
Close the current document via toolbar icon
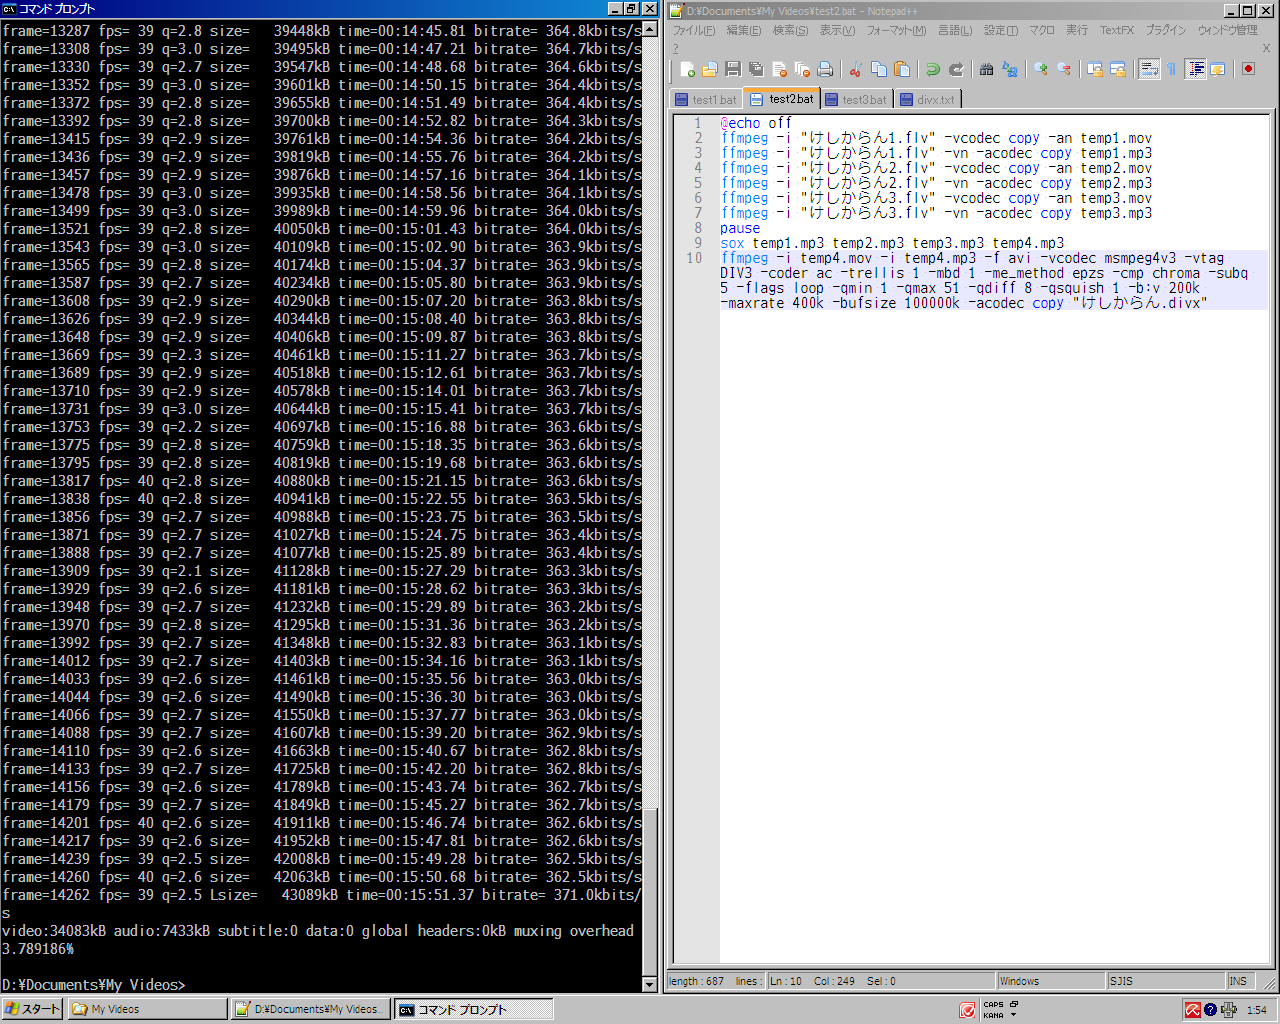(779, 69)
